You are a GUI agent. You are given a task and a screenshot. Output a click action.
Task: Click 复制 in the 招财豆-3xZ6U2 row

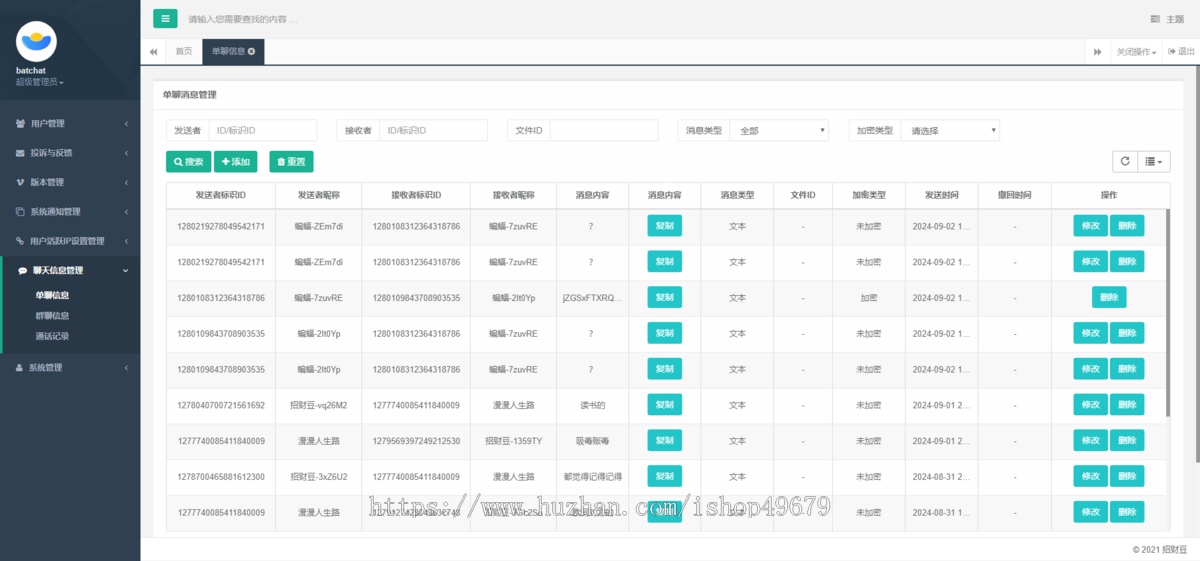point(664,477)
